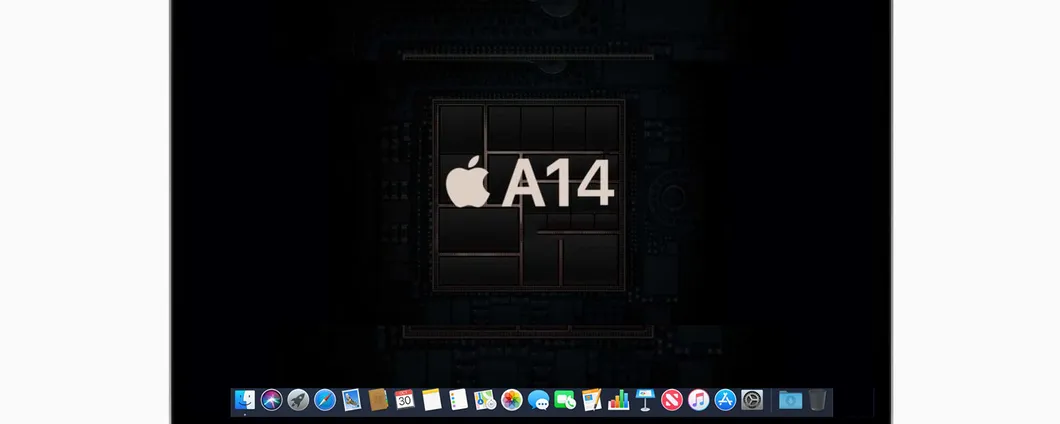Open Contacts brown book icon
Image resolution: width=1060 pixels, height=424 pixels.
[x=378, y=400]
